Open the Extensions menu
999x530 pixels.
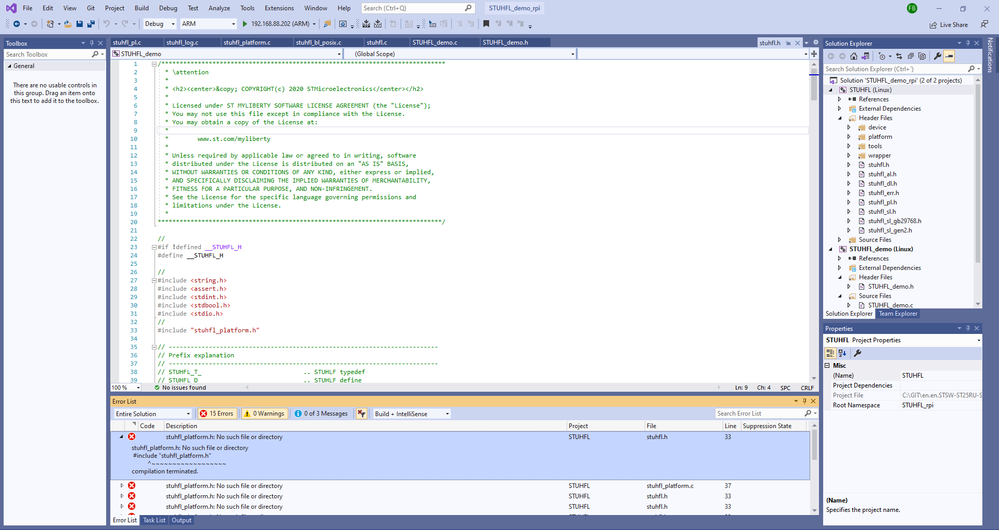tap(279, 8)
